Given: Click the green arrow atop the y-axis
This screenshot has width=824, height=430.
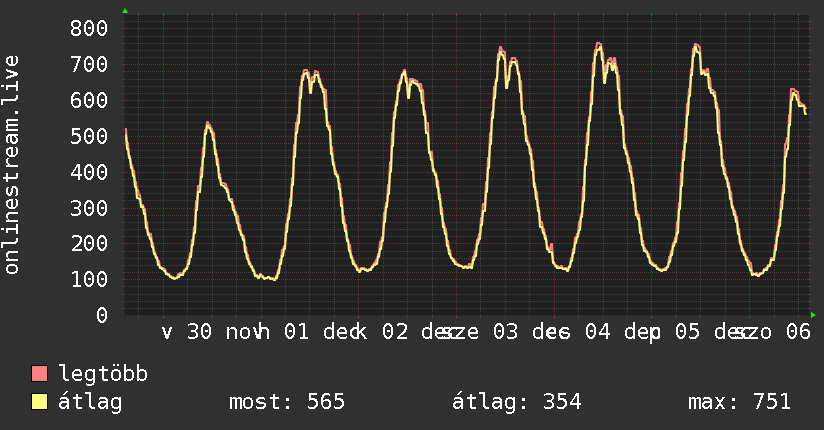Looking at the screenshot, I should [124, 11].
